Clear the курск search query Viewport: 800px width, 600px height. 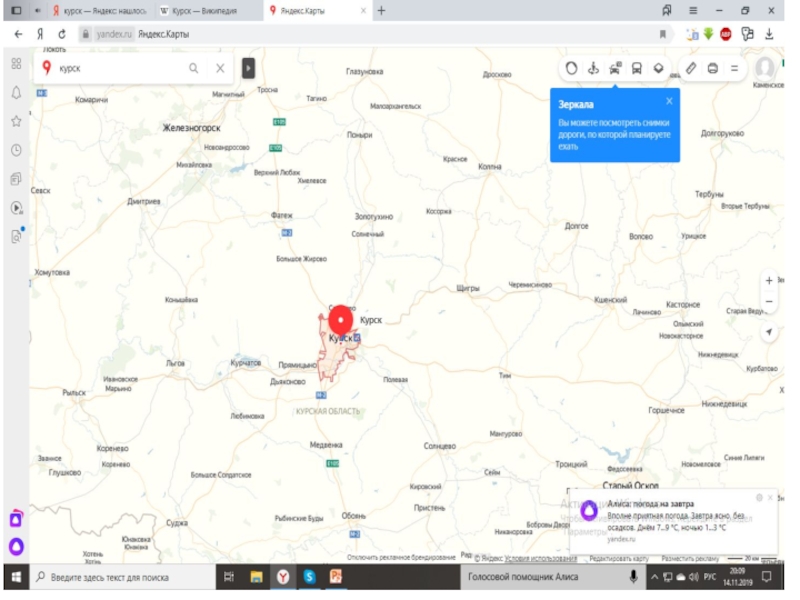(220, 69)
